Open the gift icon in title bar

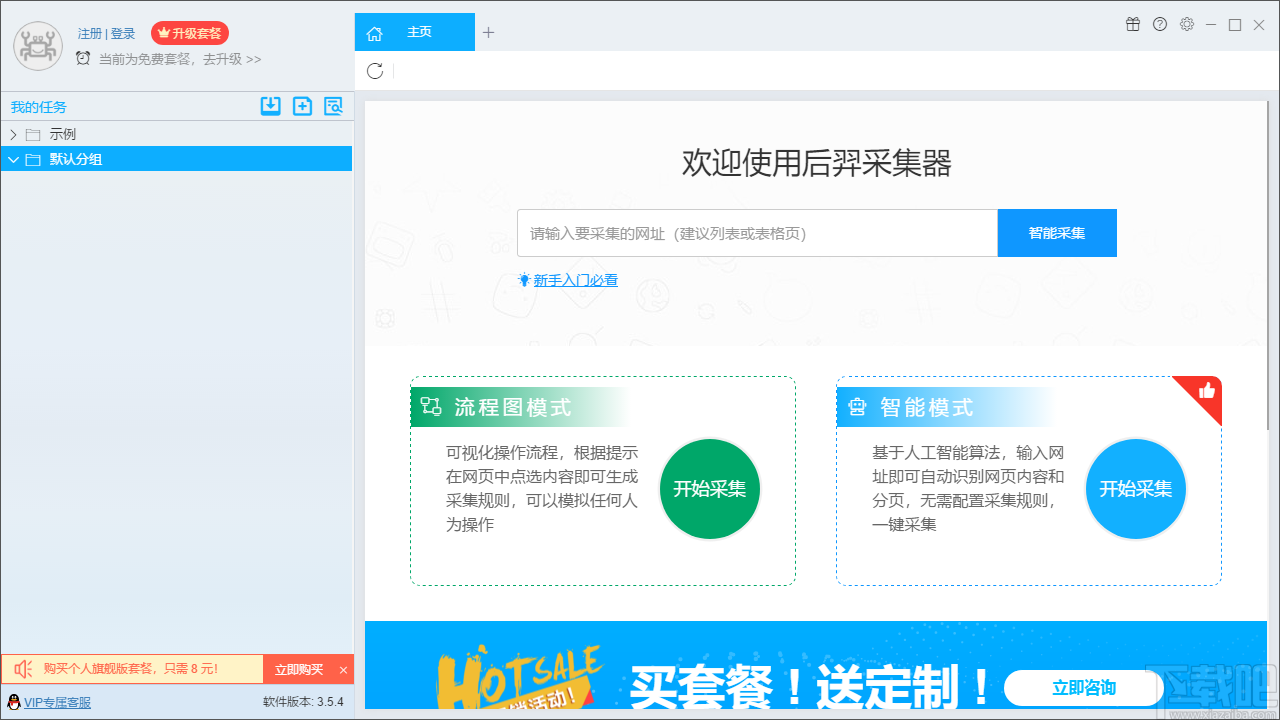tap(1133, 24)
